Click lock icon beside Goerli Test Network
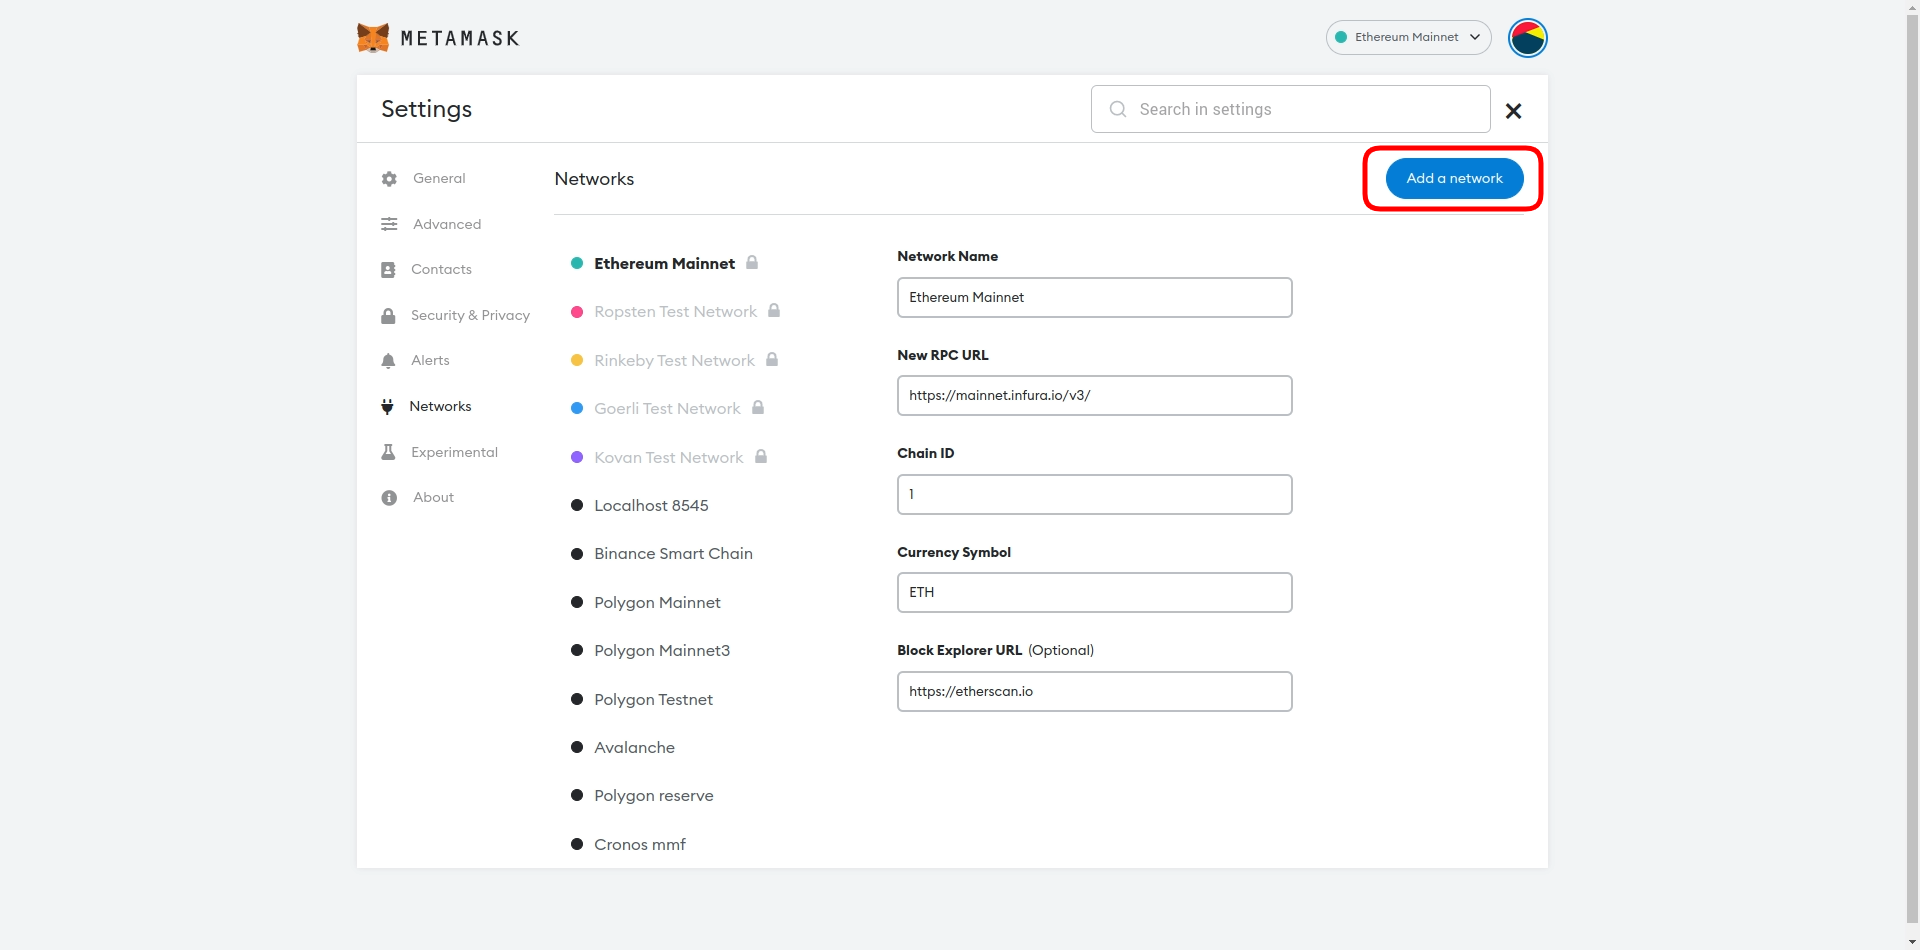Viewport: 1920px width, 950px height. pyautogui.click(x=758, y=407)
